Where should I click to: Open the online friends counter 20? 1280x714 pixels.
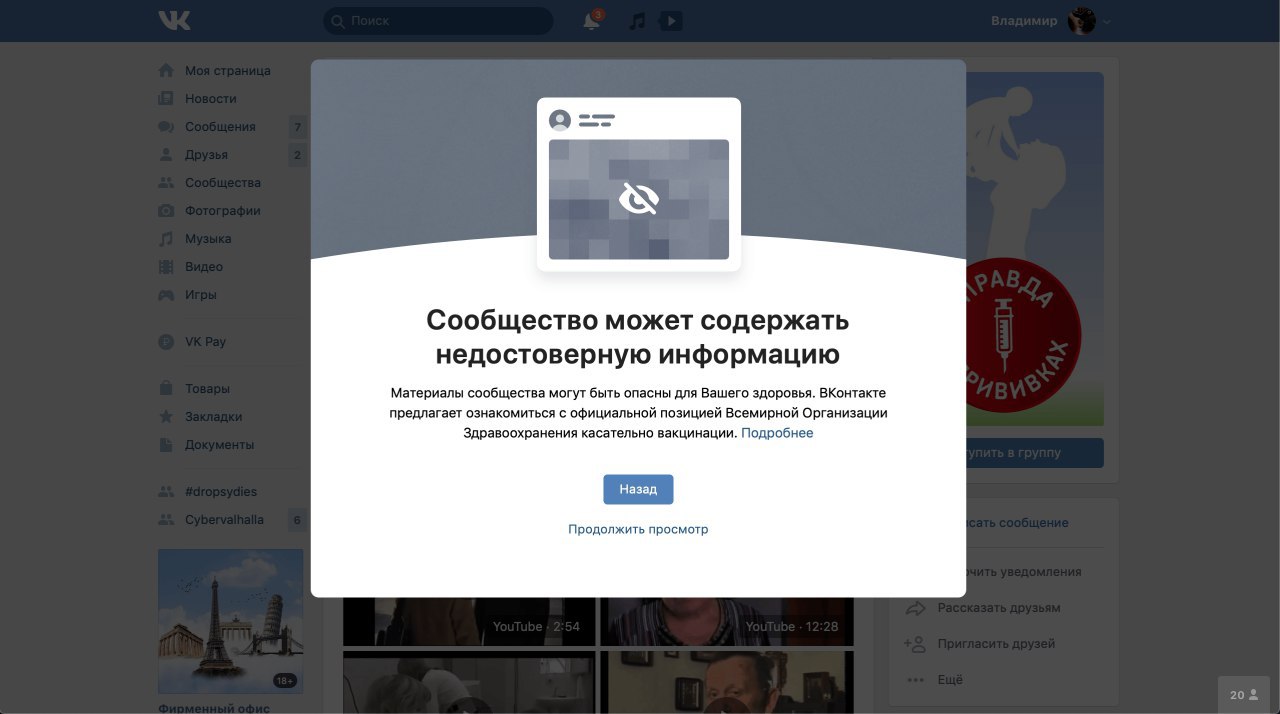coord(1244,695)
